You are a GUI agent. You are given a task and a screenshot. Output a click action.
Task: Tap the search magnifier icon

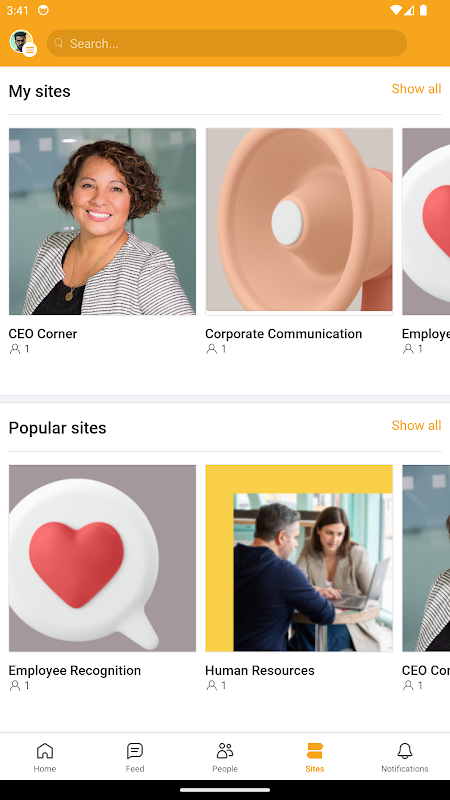(59, 43)
